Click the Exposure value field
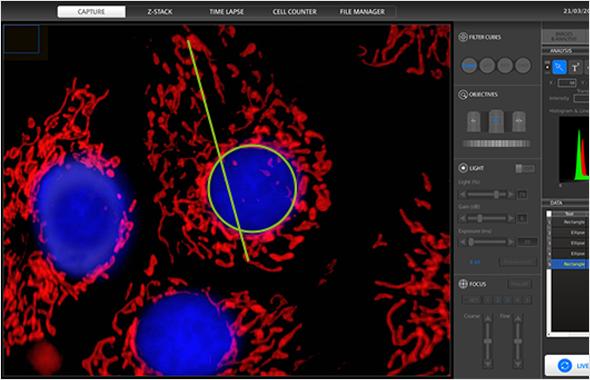This screenshot has height=380, width=590. coord(527,242)
